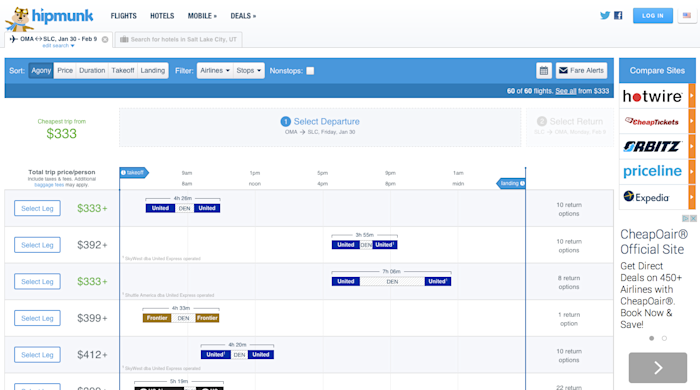
Task: Close the OMA-SLC search tab
Action: click(x=105, y=39)
